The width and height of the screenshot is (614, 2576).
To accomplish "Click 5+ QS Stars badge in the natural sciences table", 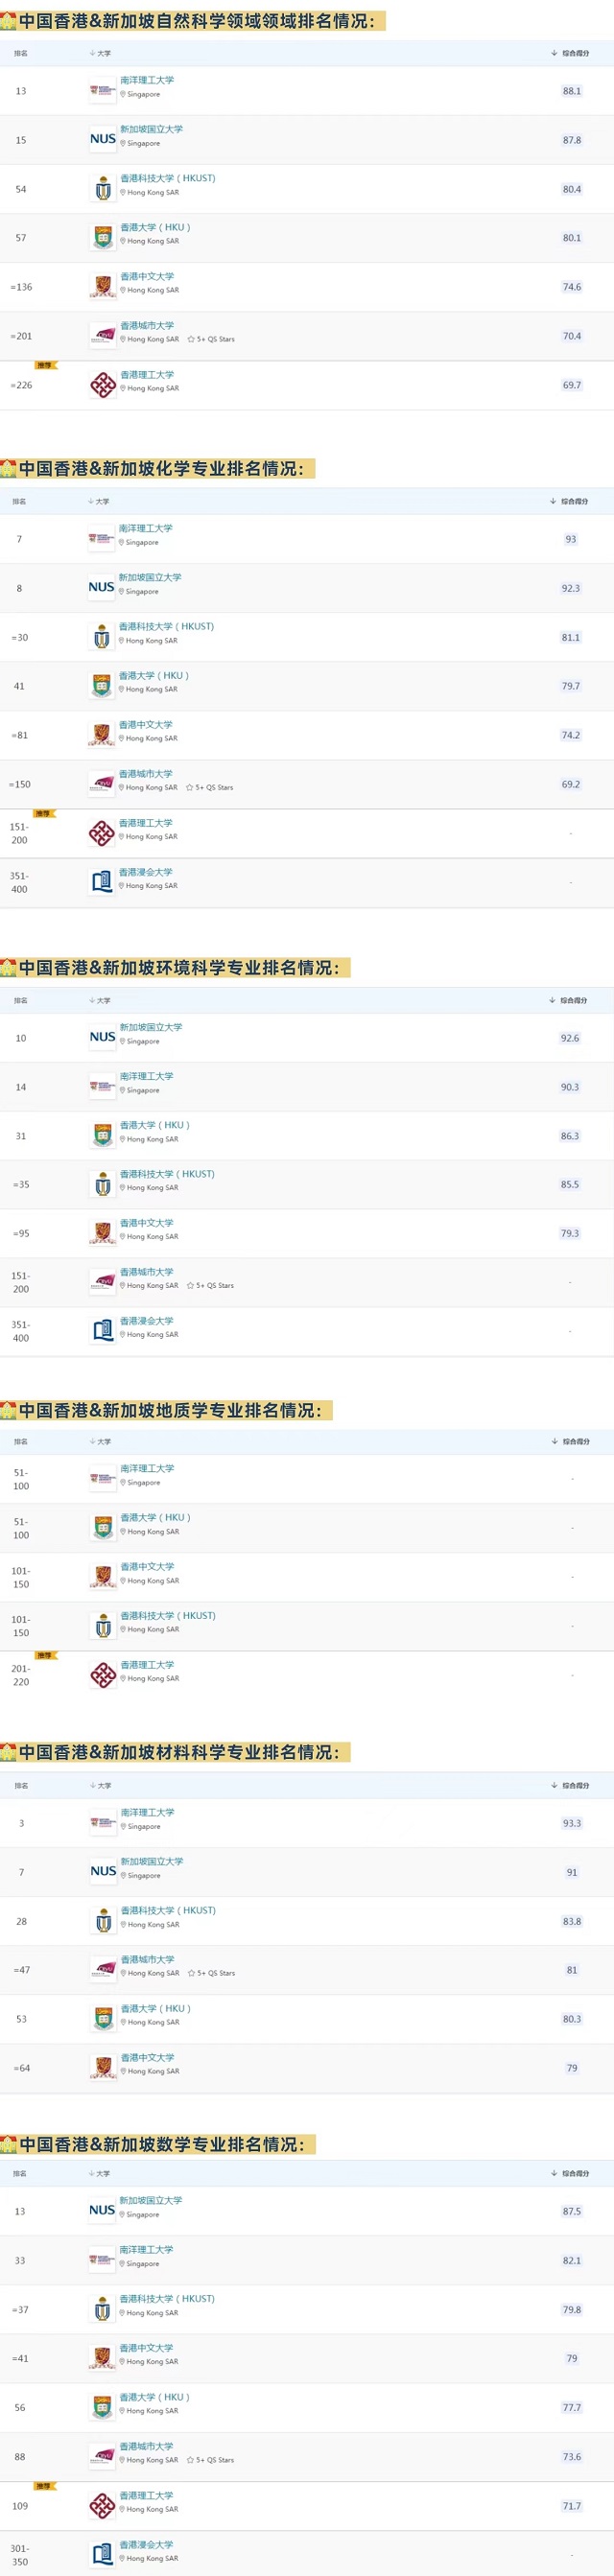I will tap(211, 339).
